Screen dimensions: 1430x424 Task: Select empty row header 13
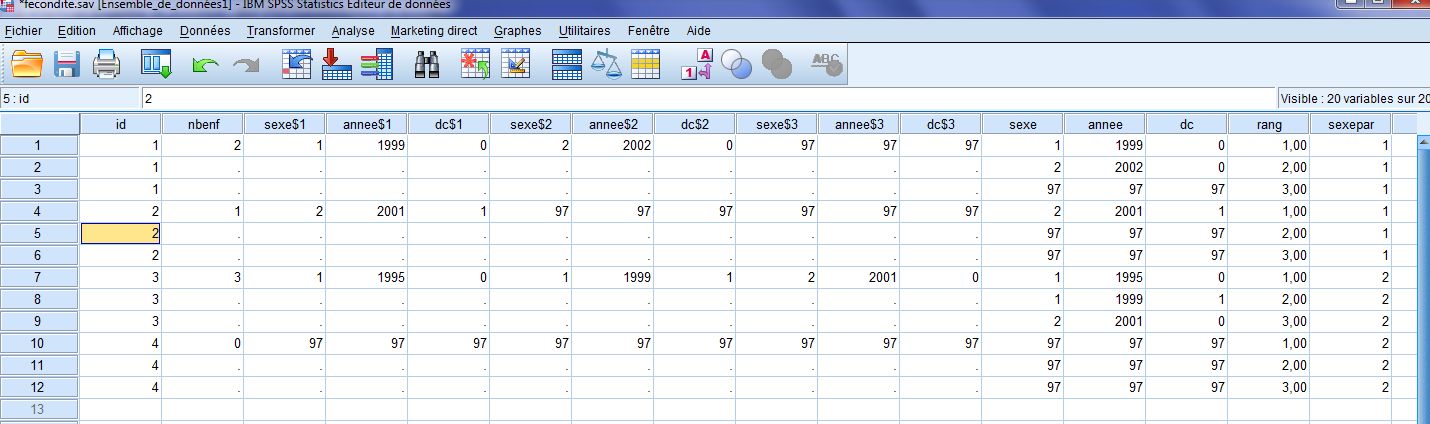pos(39,409)
